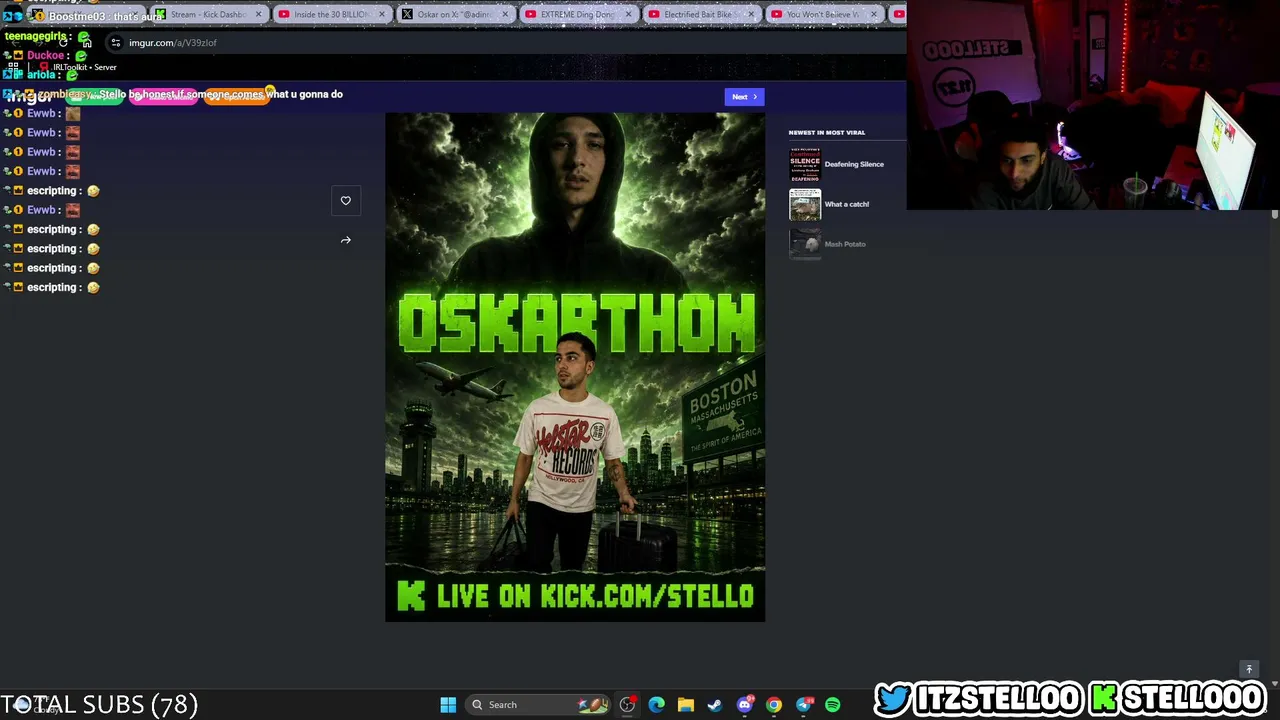Switch to the Oskar on X tab
The image size is (1280, 720).
455,14
